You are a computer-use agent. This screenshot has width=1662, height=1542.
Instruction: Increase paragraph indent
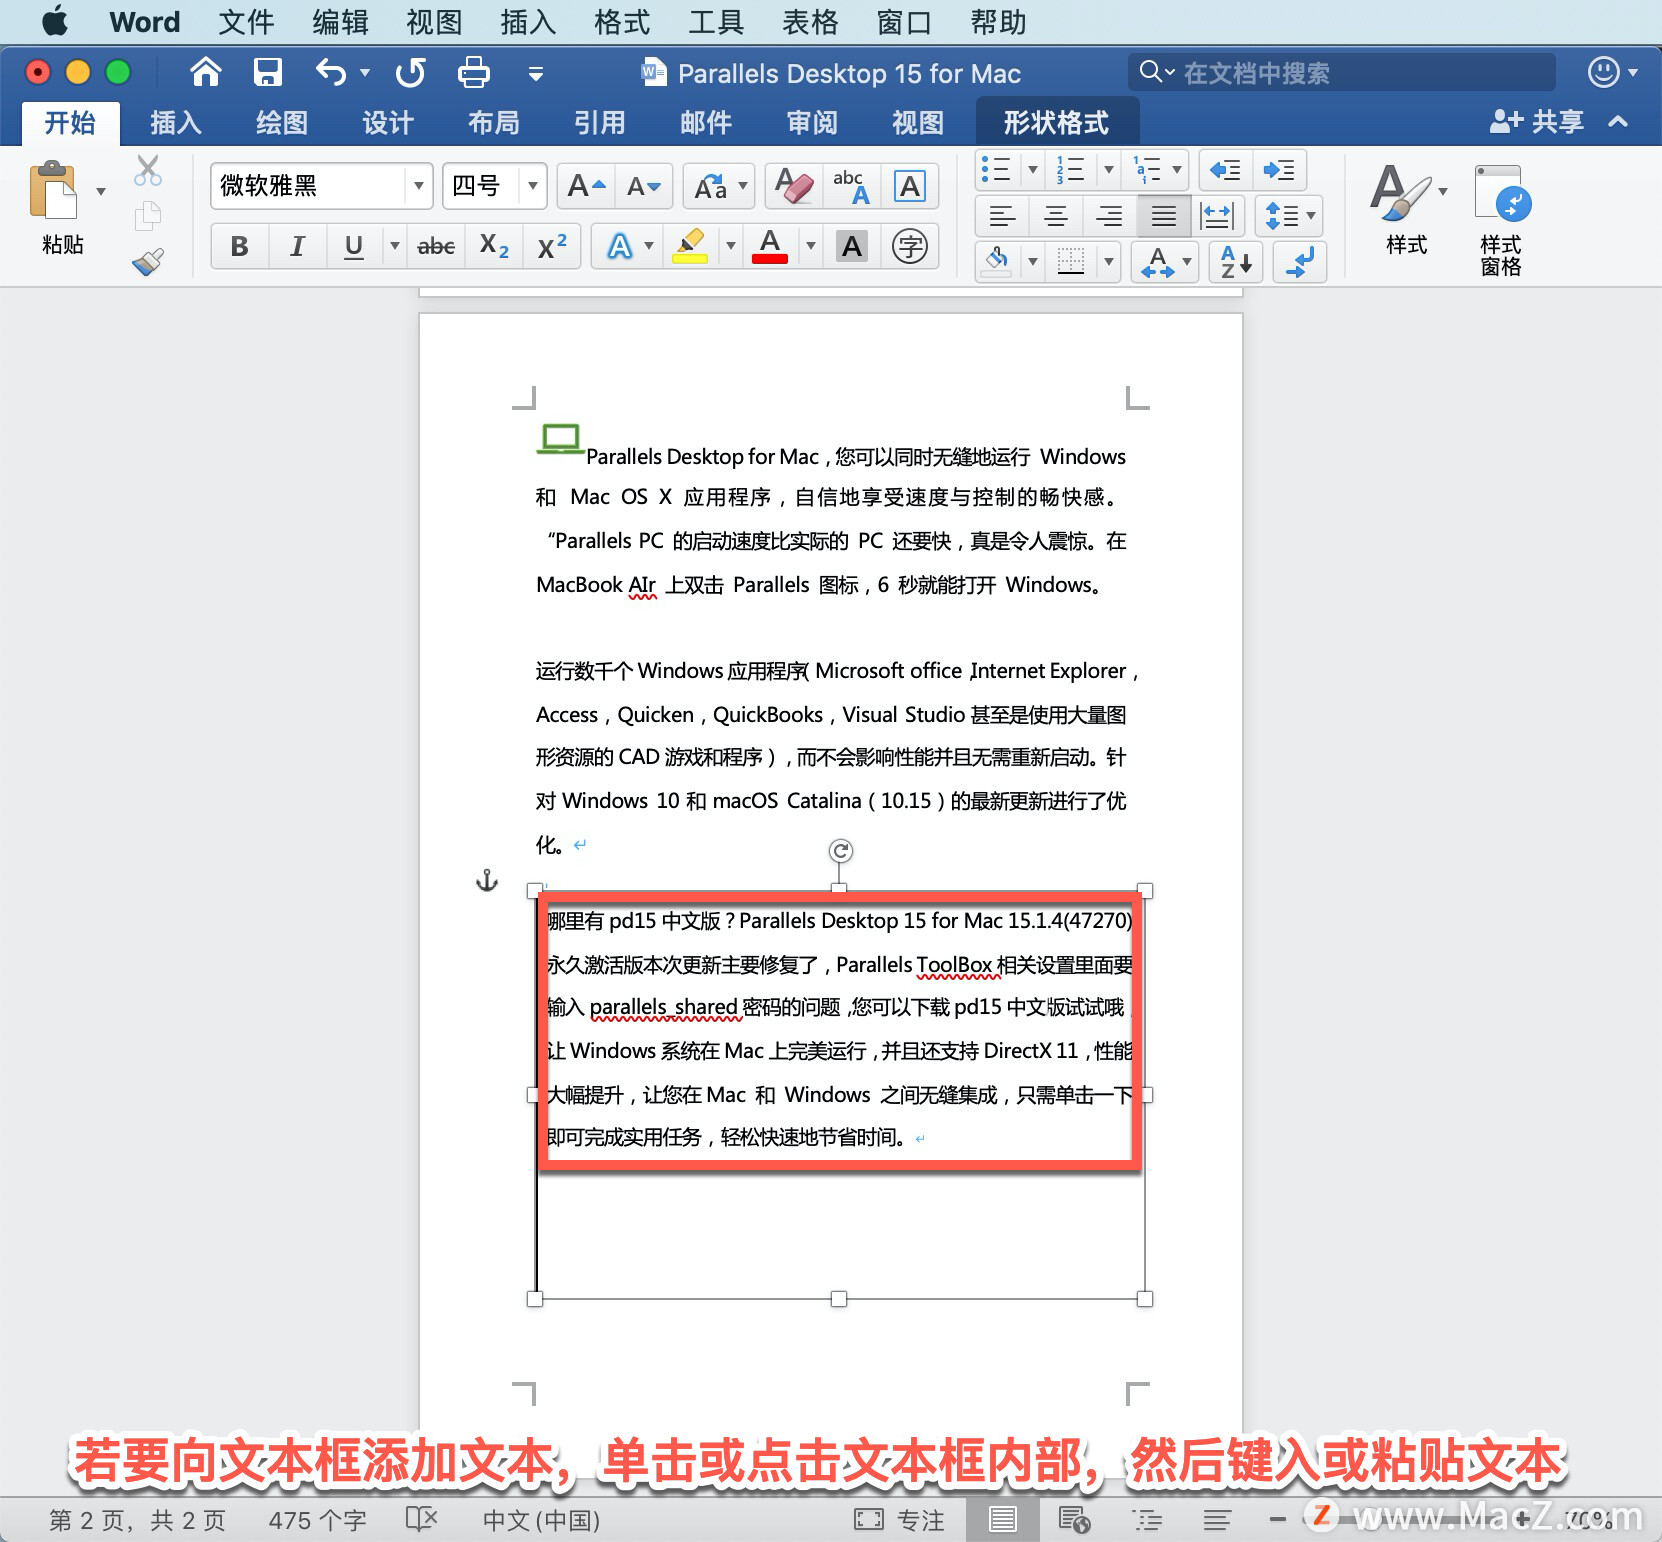[1279, 170]
